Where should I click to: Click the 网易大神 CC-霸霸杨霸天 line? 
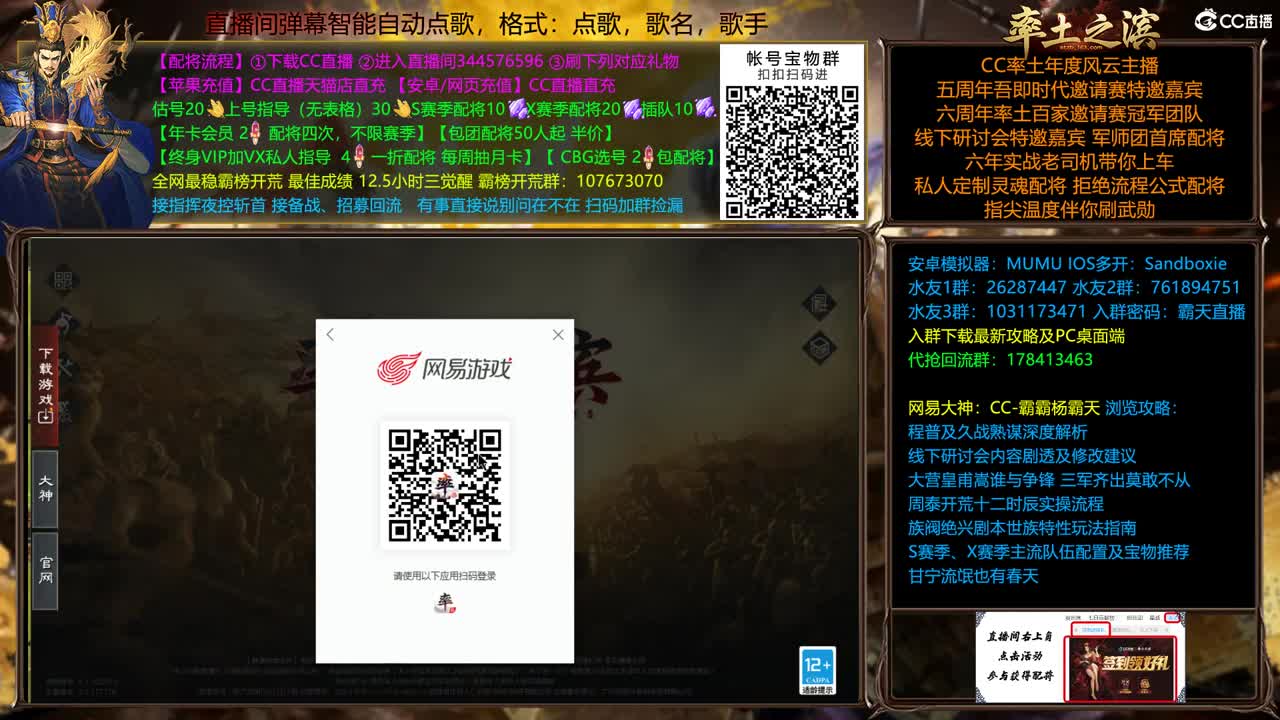click(x=1003, y=408)
